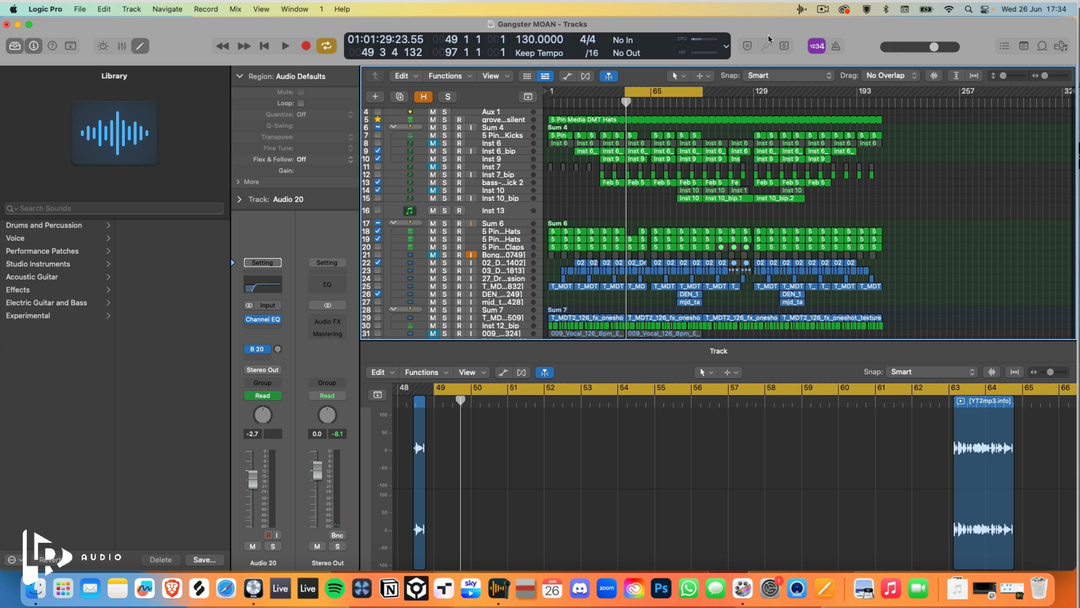
Task: Open the Navigate menu in the menu bar
Action: tap(167, 9)
